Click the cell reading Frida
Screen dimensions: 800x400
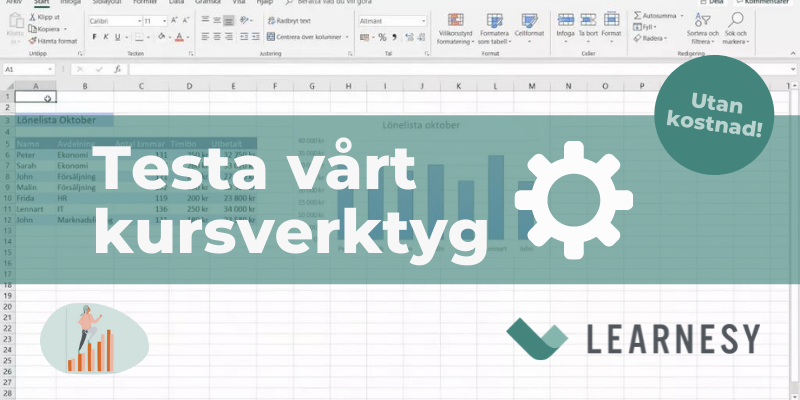coord(36,198)
